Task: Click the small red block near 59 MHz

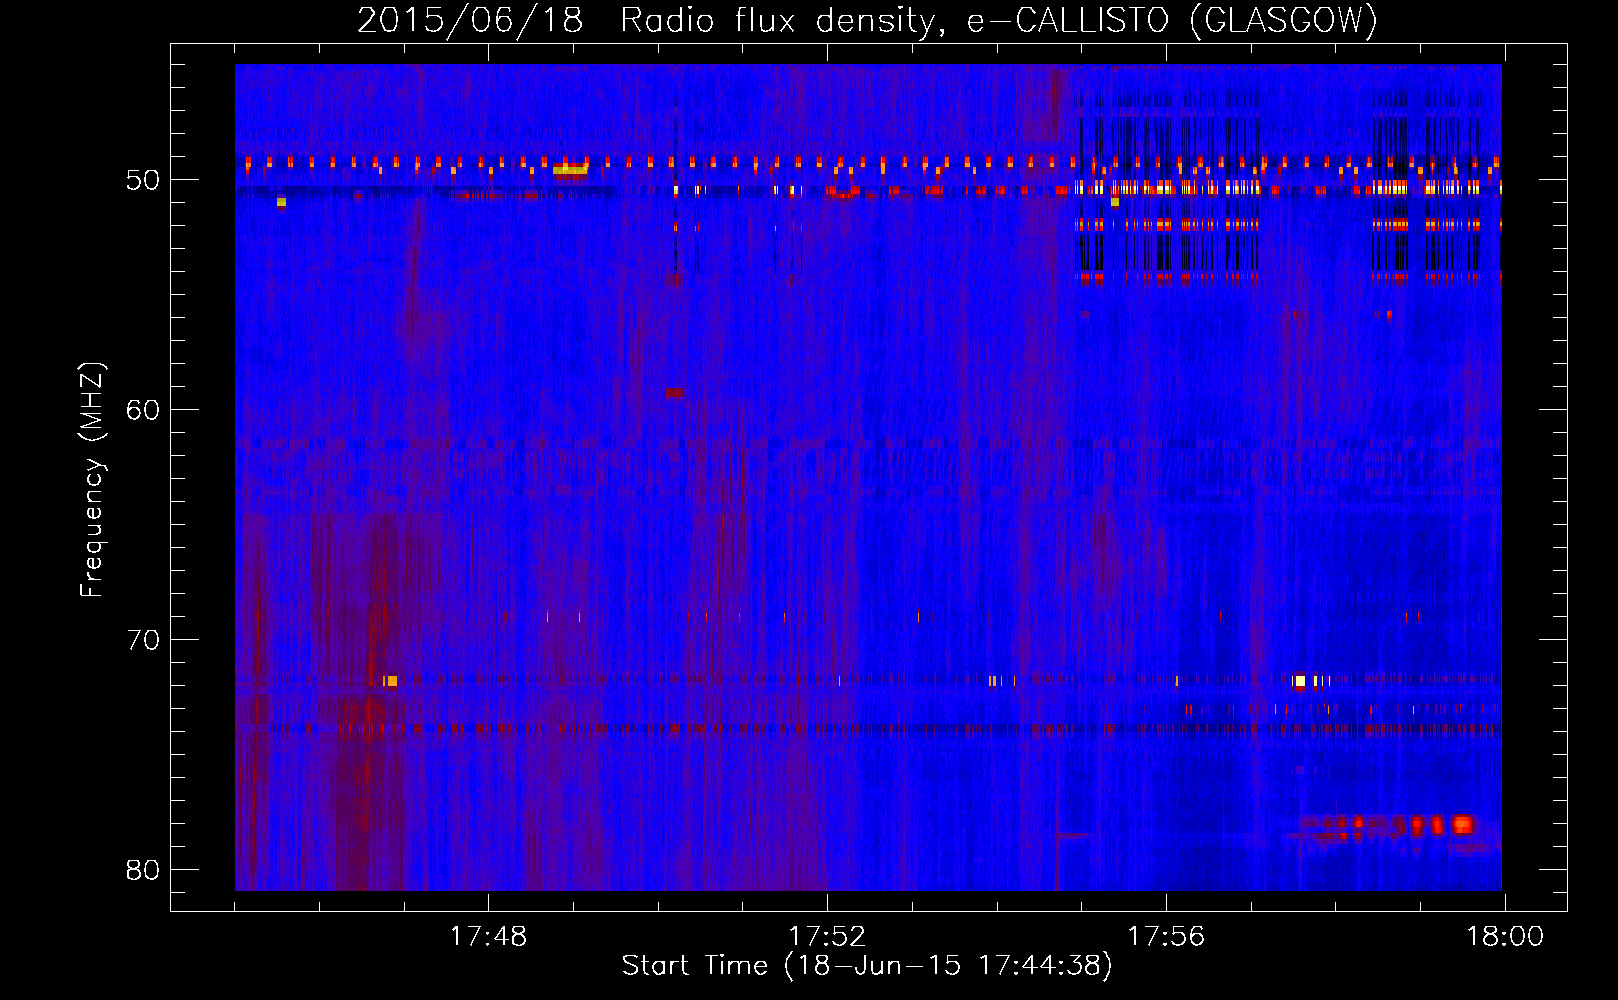Action: coord(674,393)
